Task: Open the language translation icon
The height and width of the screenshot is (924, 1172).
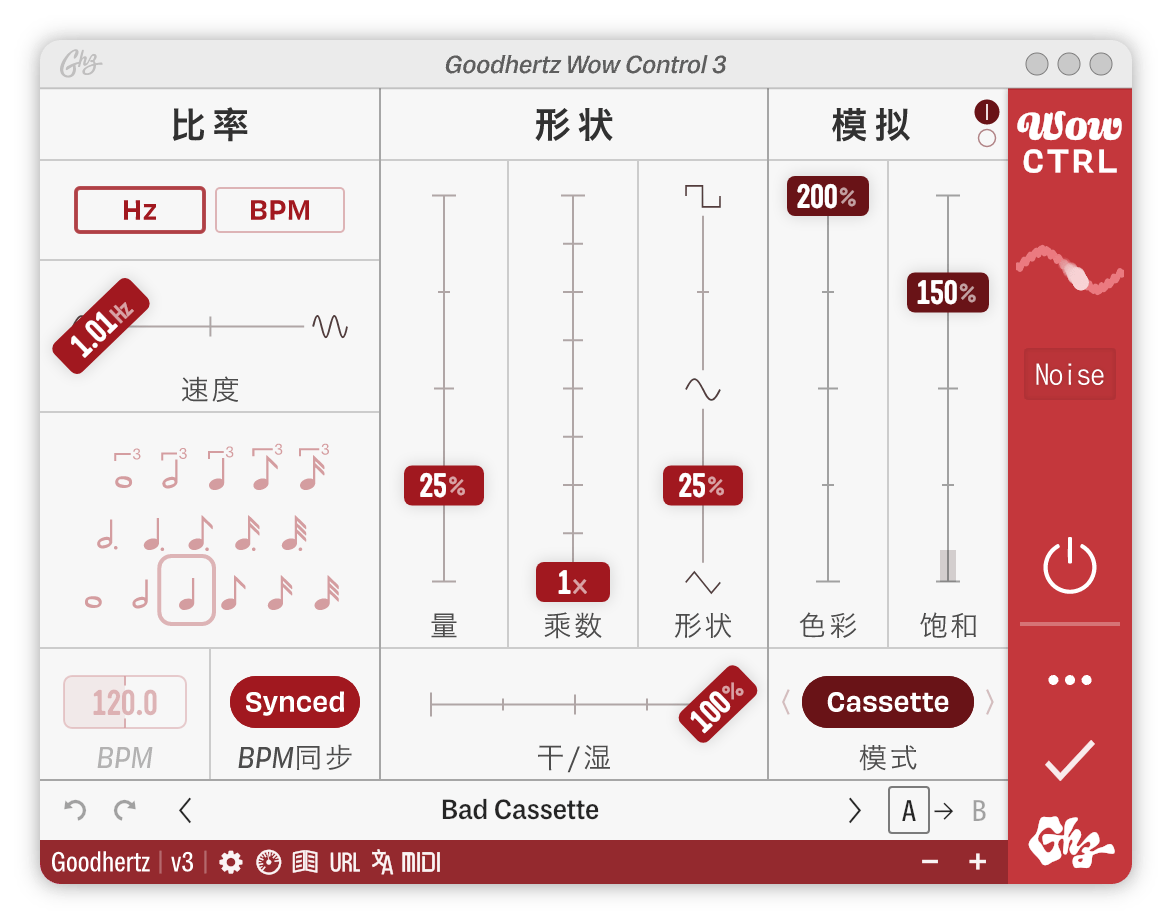Action: pos(383,861)
